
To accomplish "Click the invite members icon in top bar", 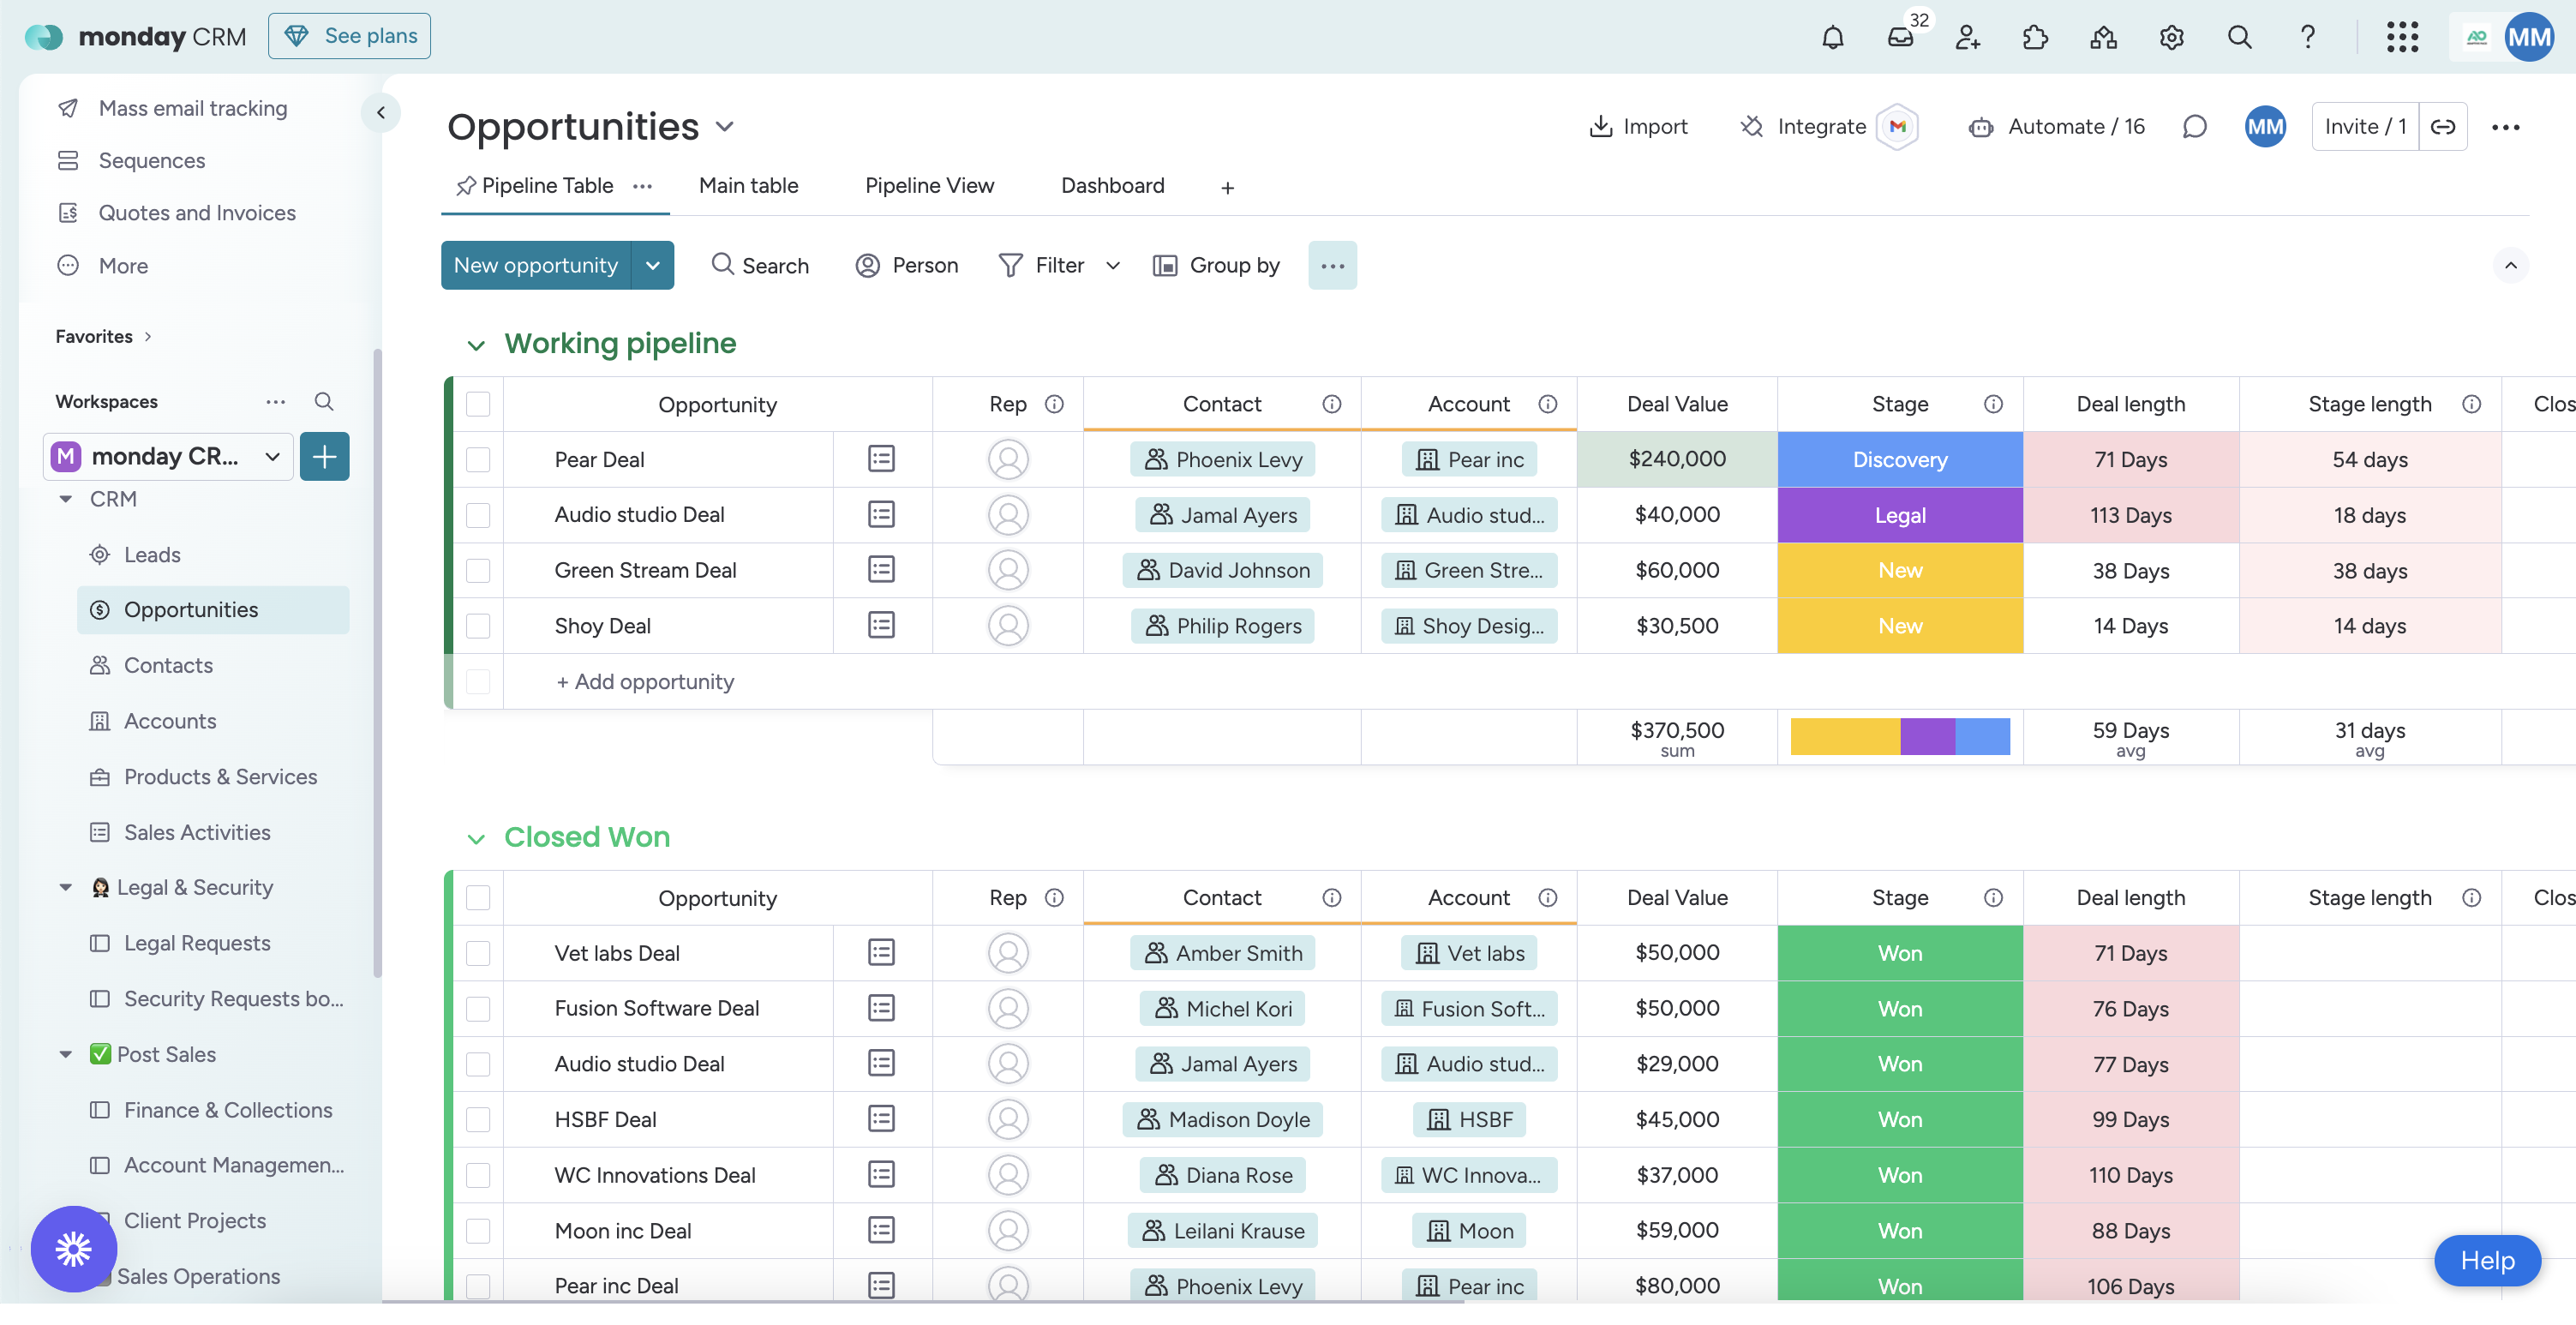I will (1968, 37).
